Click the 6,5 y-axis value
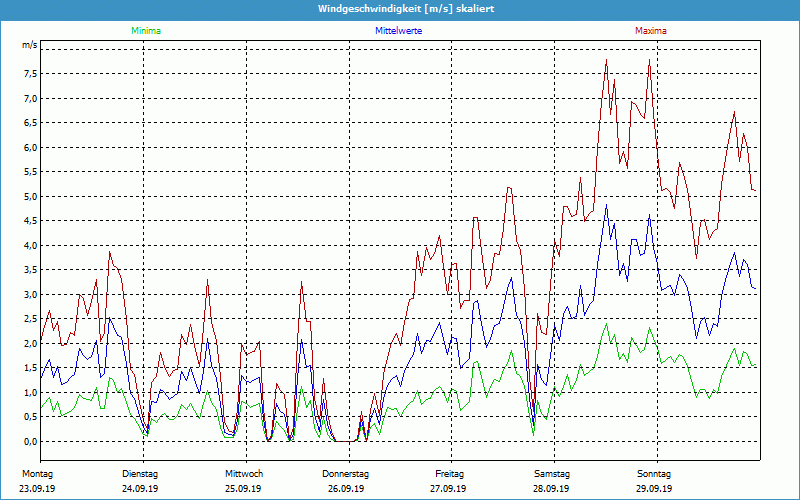800x500 pixels. (x=31, y=123)
